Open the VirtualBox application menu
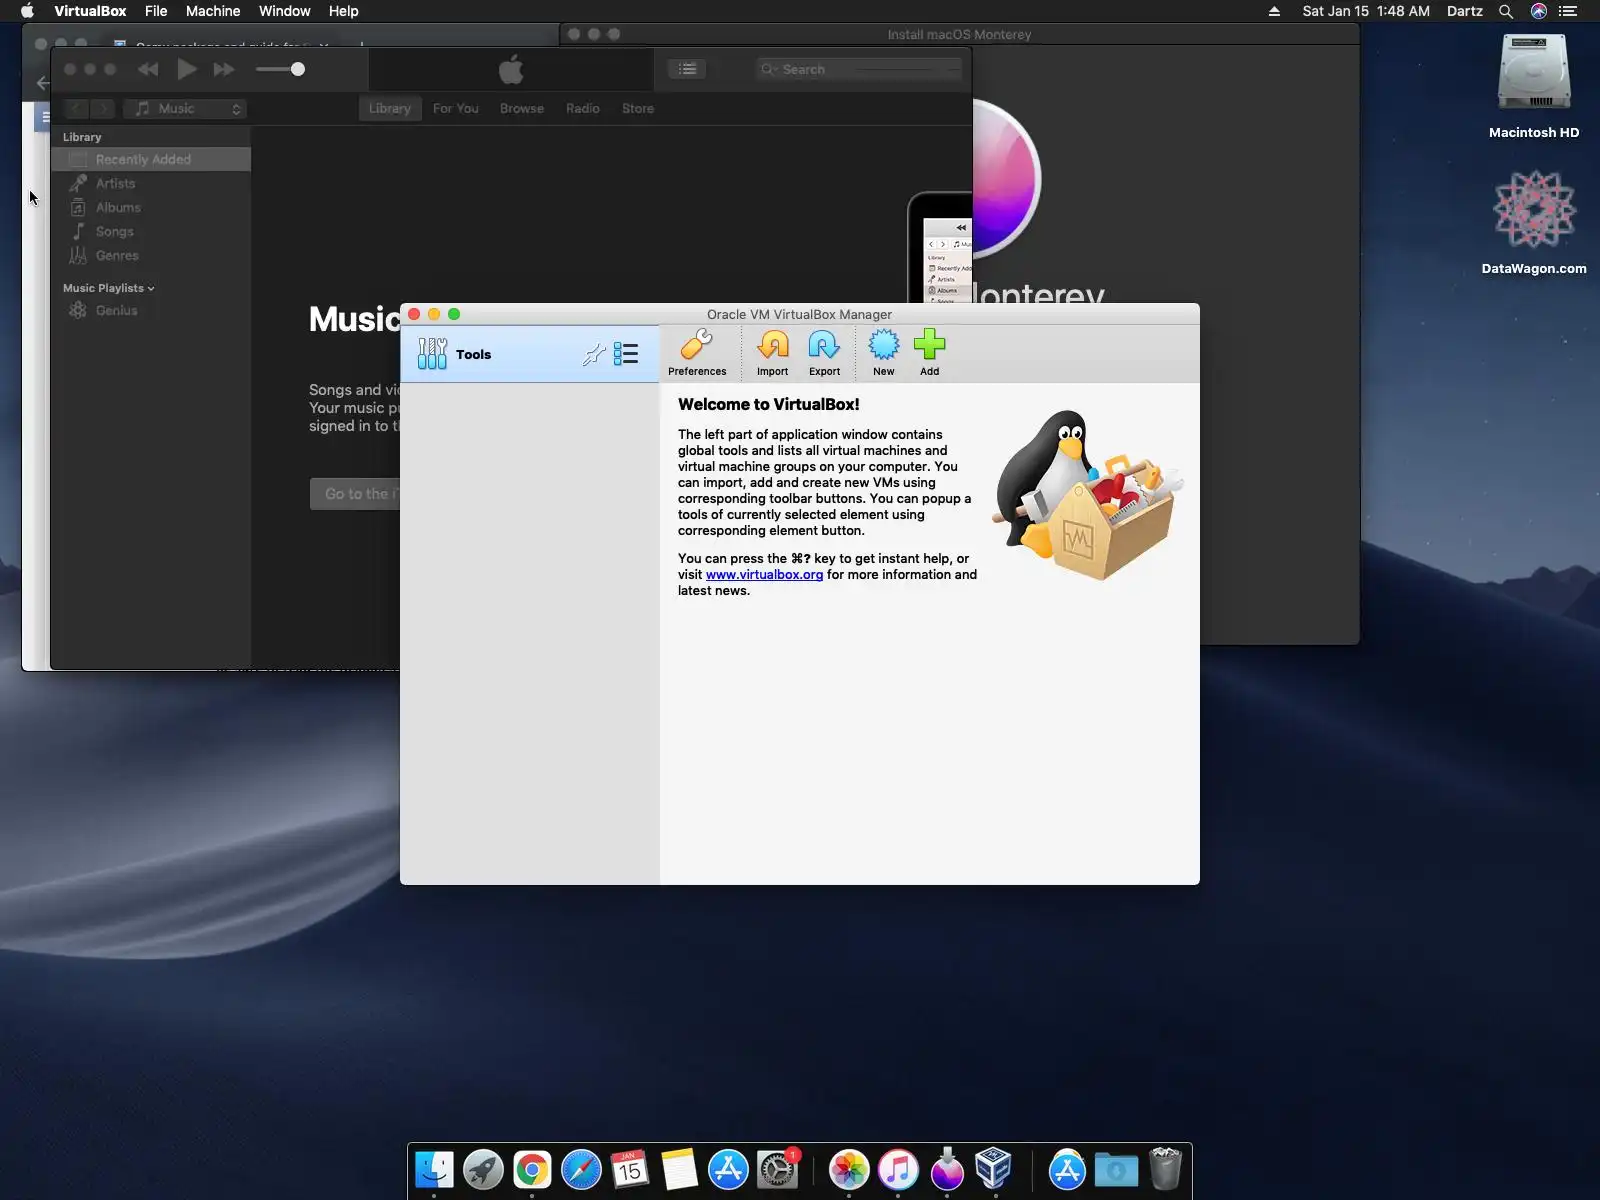This screenshot has width=1600, height=1200. click(90, 11)
